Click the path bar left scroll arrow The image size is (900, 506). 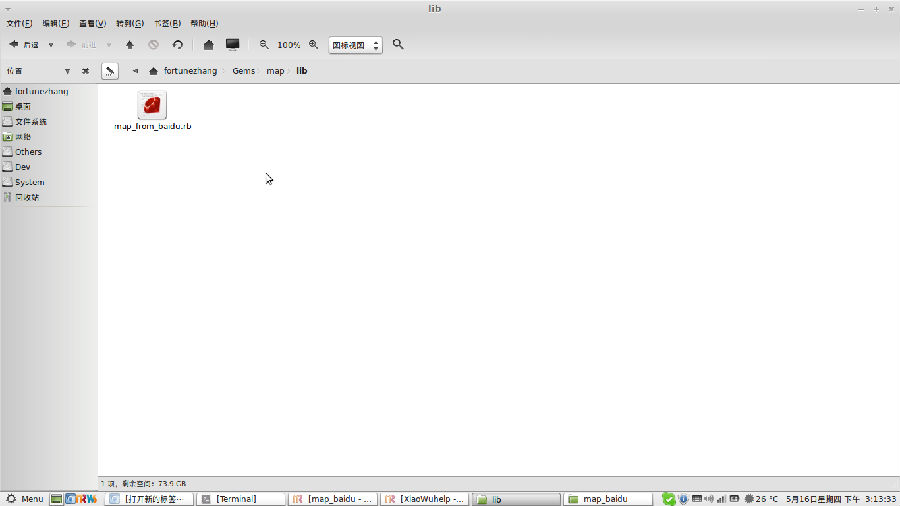pyautogui.click(x=135, y=71)
